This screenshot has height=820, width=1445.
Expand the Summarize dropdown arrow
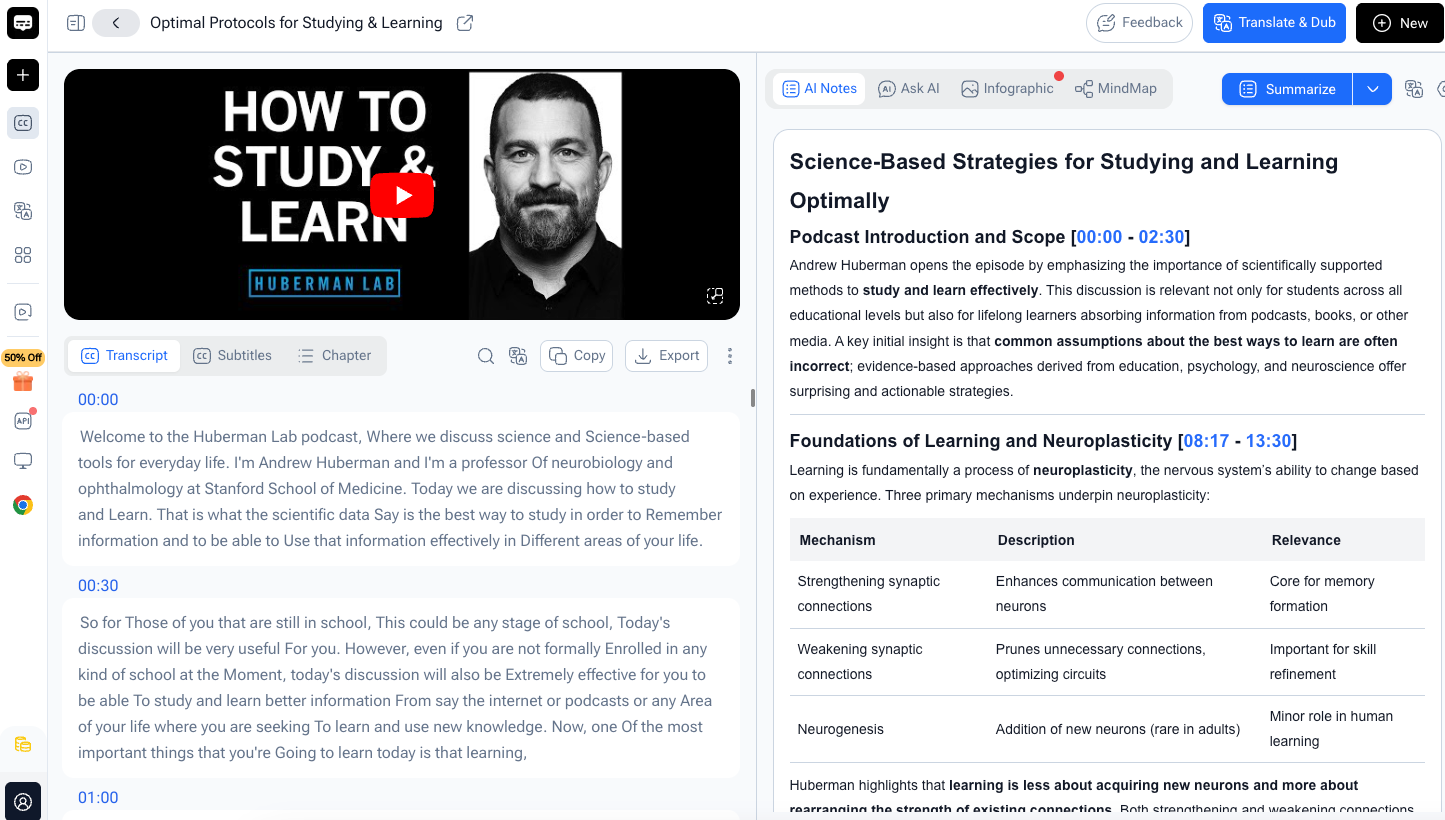click(1372, 89)
